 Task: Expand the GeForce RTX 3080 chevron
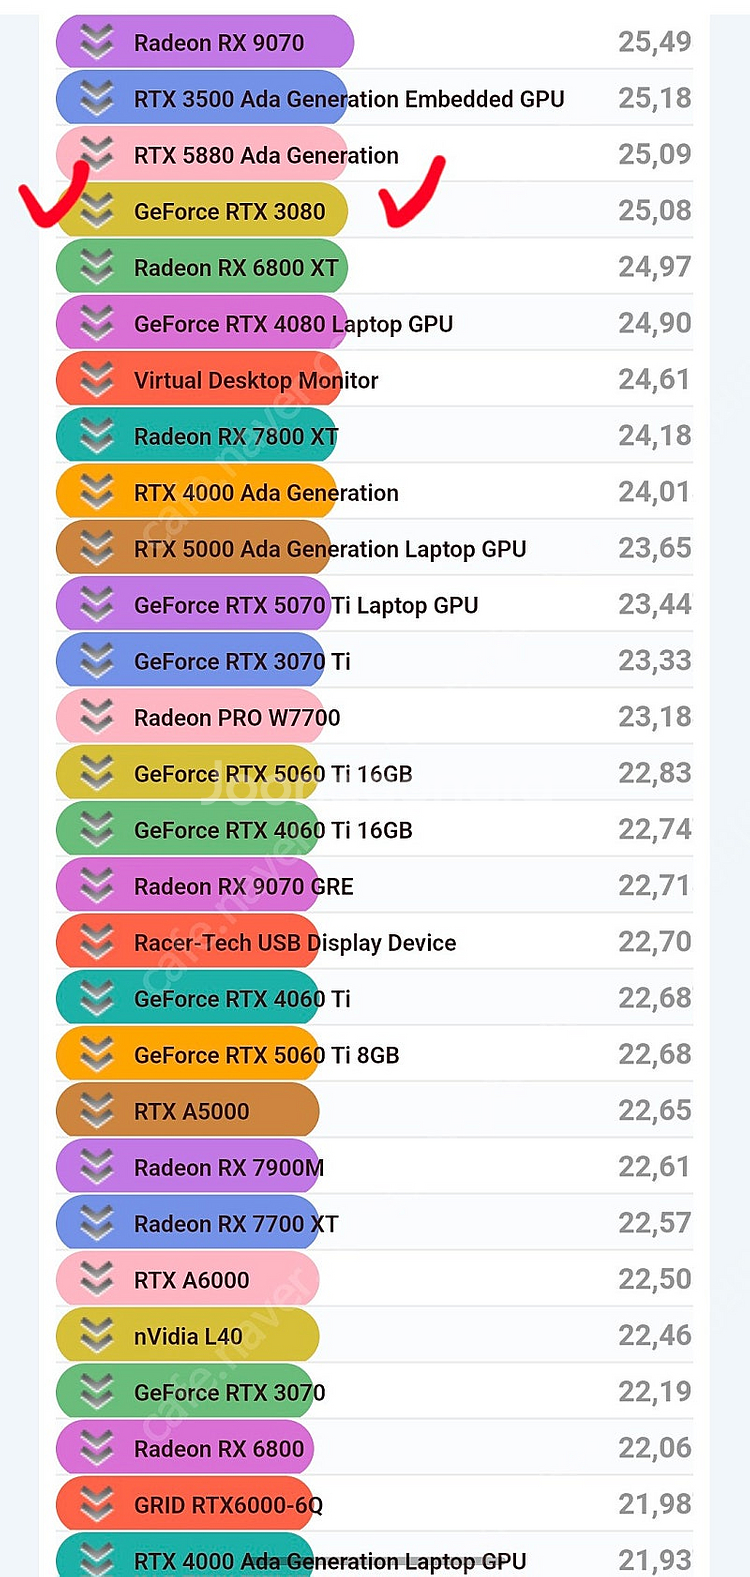97,209
